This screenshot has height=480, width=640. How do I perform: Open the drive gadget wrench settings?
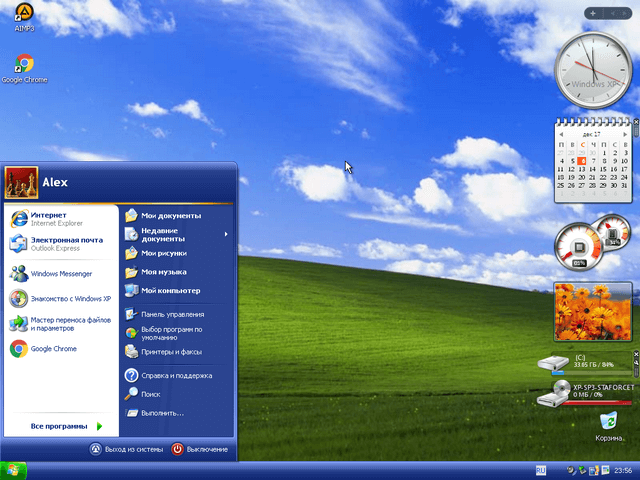pyautogui.click(x=636, y=362)
